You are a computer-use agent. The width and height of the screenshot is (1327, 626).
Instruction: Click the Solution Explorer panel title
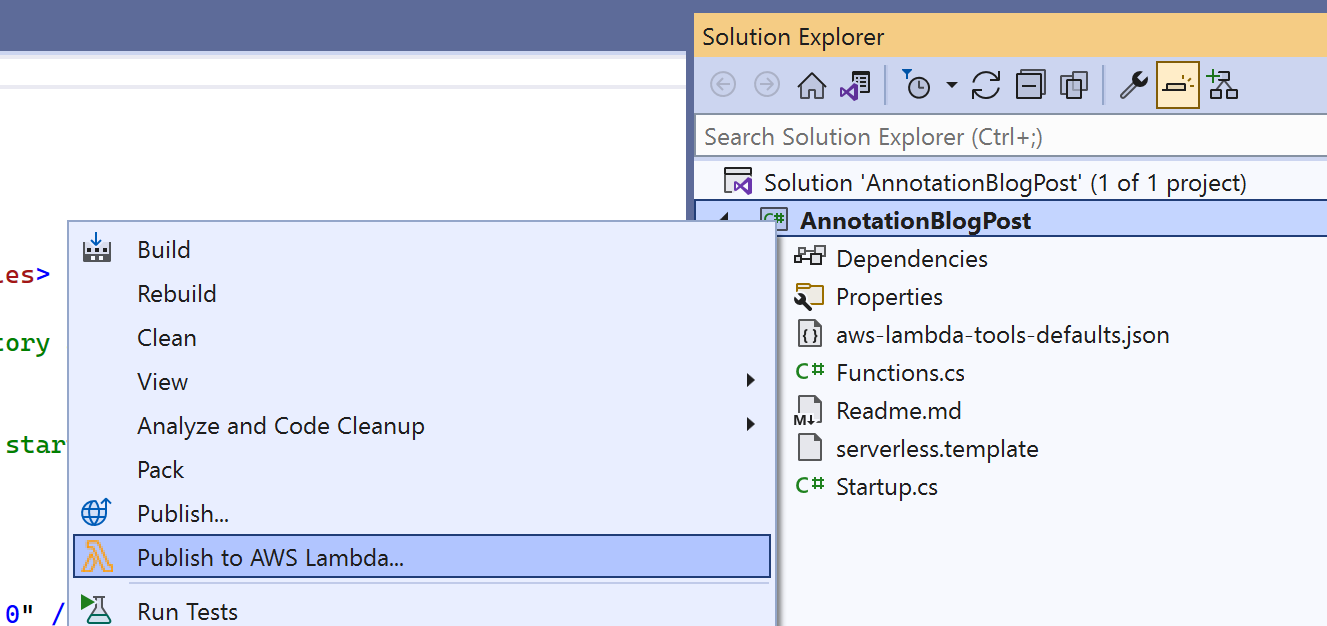click(x=793, y=38)
